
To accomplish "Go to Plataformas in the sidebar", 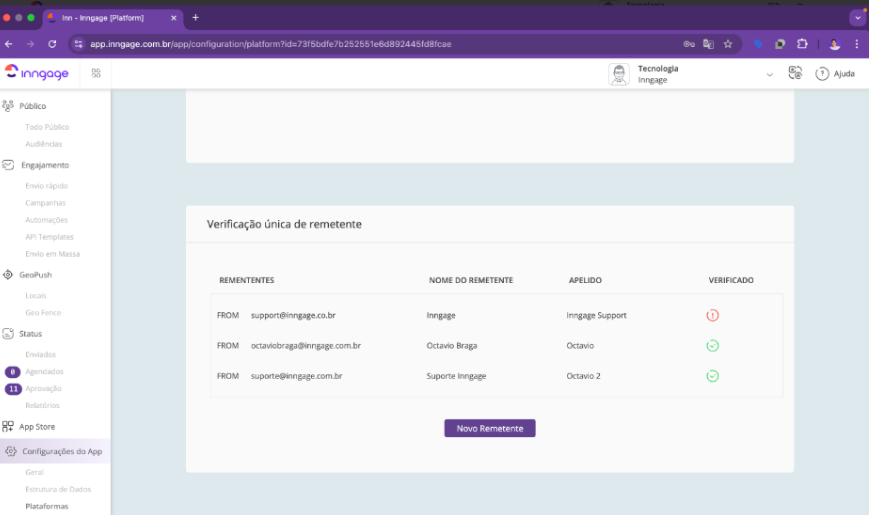I will pos(45,506).
